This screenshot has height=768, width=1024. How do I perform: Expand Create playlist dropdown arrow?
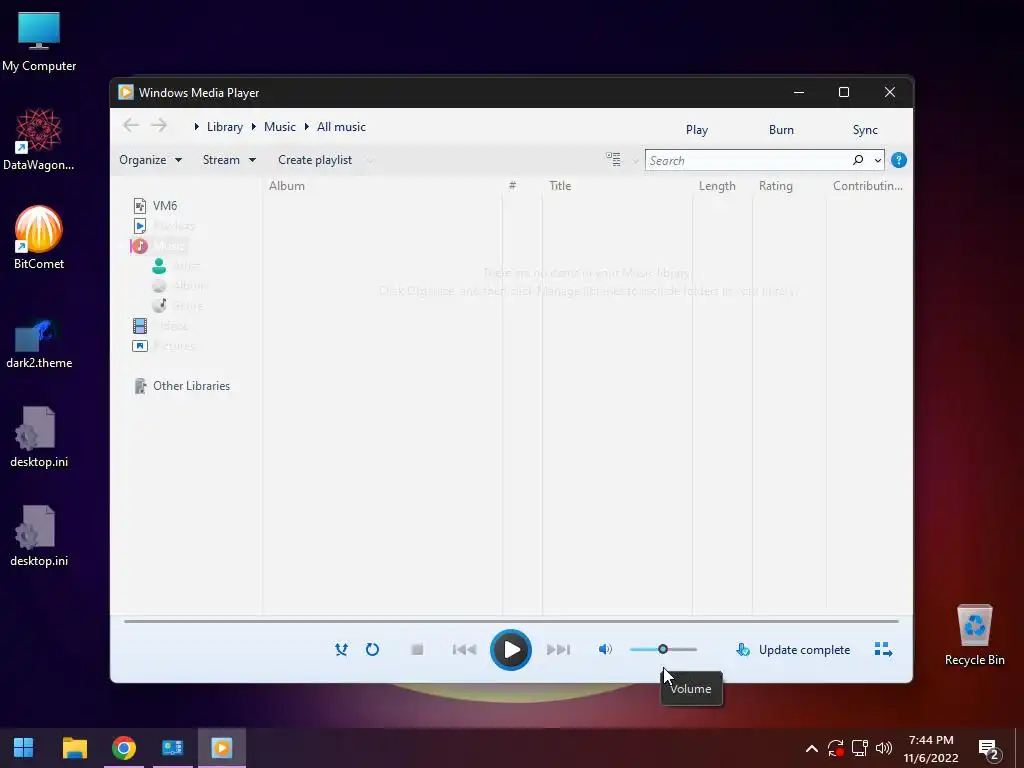tap(370, 161)
